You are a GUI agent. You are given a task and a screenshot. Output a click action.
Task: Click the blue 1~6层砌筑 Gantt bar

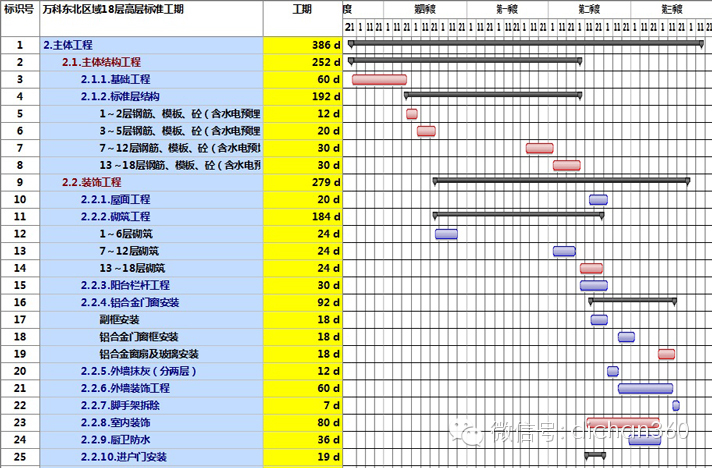pos(446,234)
